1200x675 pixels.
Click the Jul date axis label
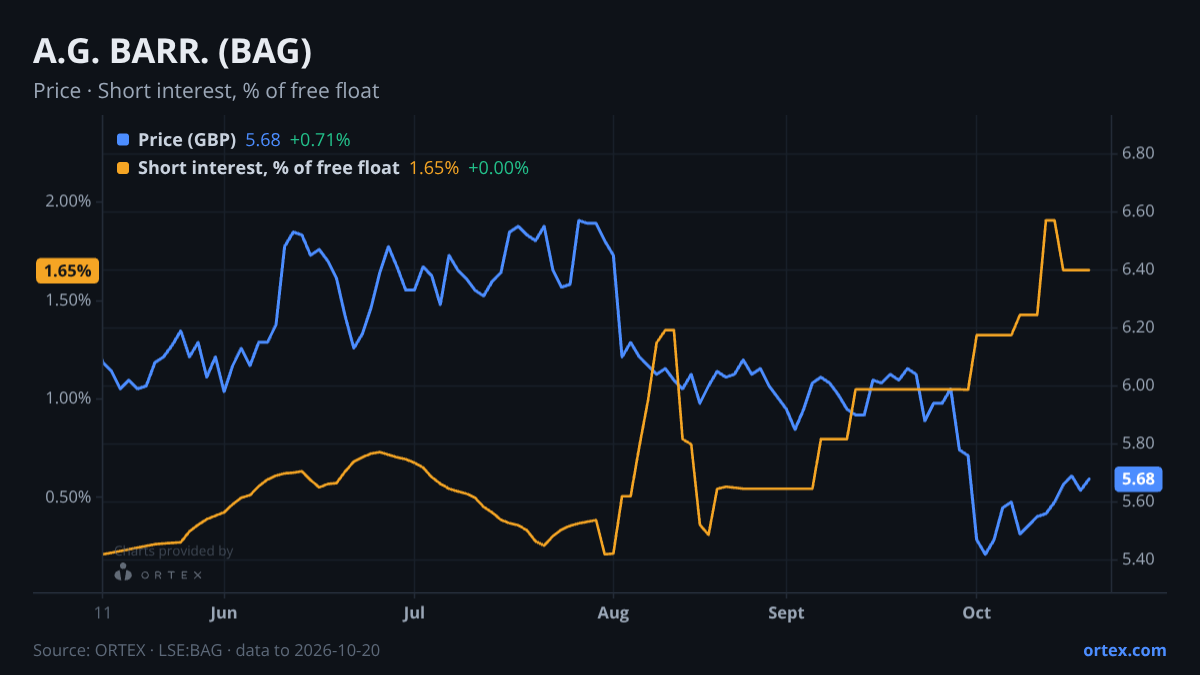(414, 613)
